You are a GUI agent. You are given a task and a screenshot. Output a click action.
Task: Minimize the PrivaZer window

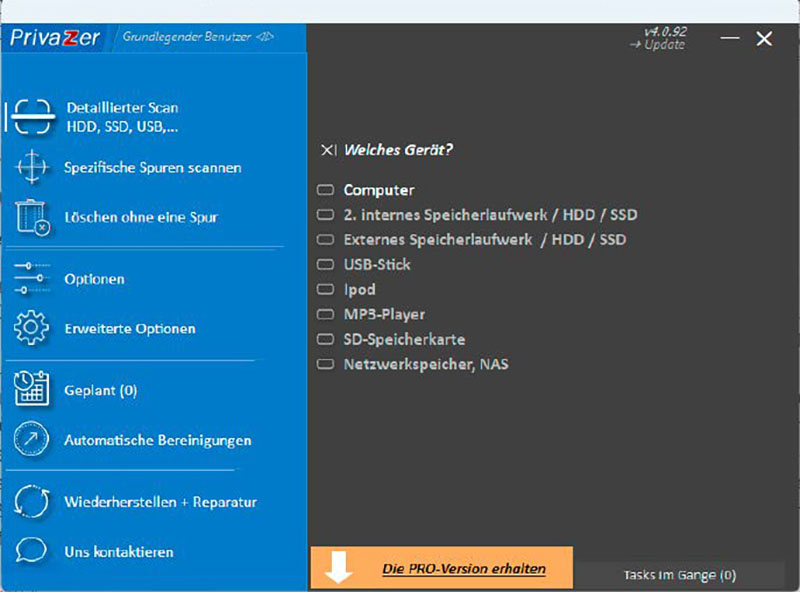[x=730, y=38]
